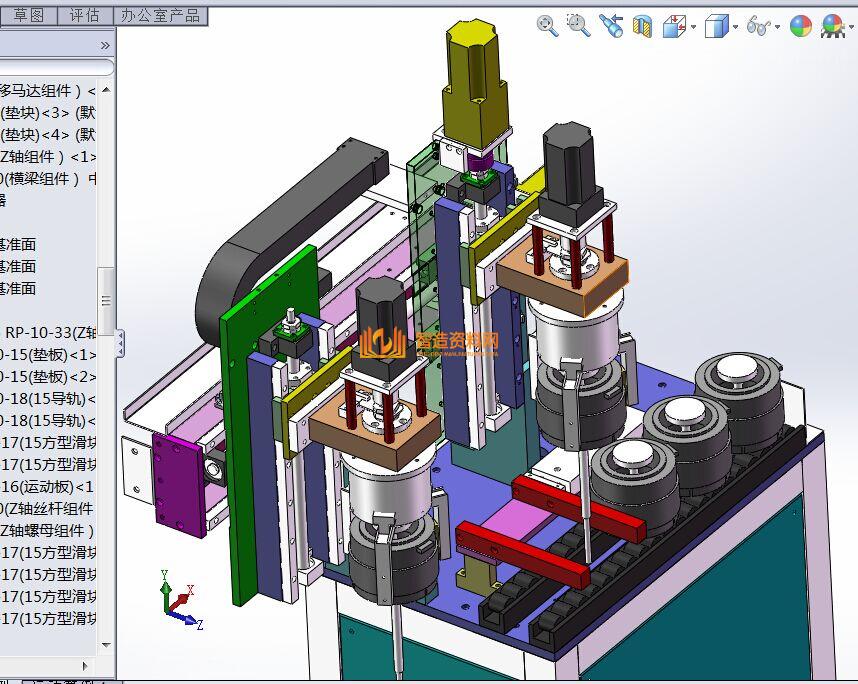Click the Edit Appearance color ball icon

[x=801, y=26]
